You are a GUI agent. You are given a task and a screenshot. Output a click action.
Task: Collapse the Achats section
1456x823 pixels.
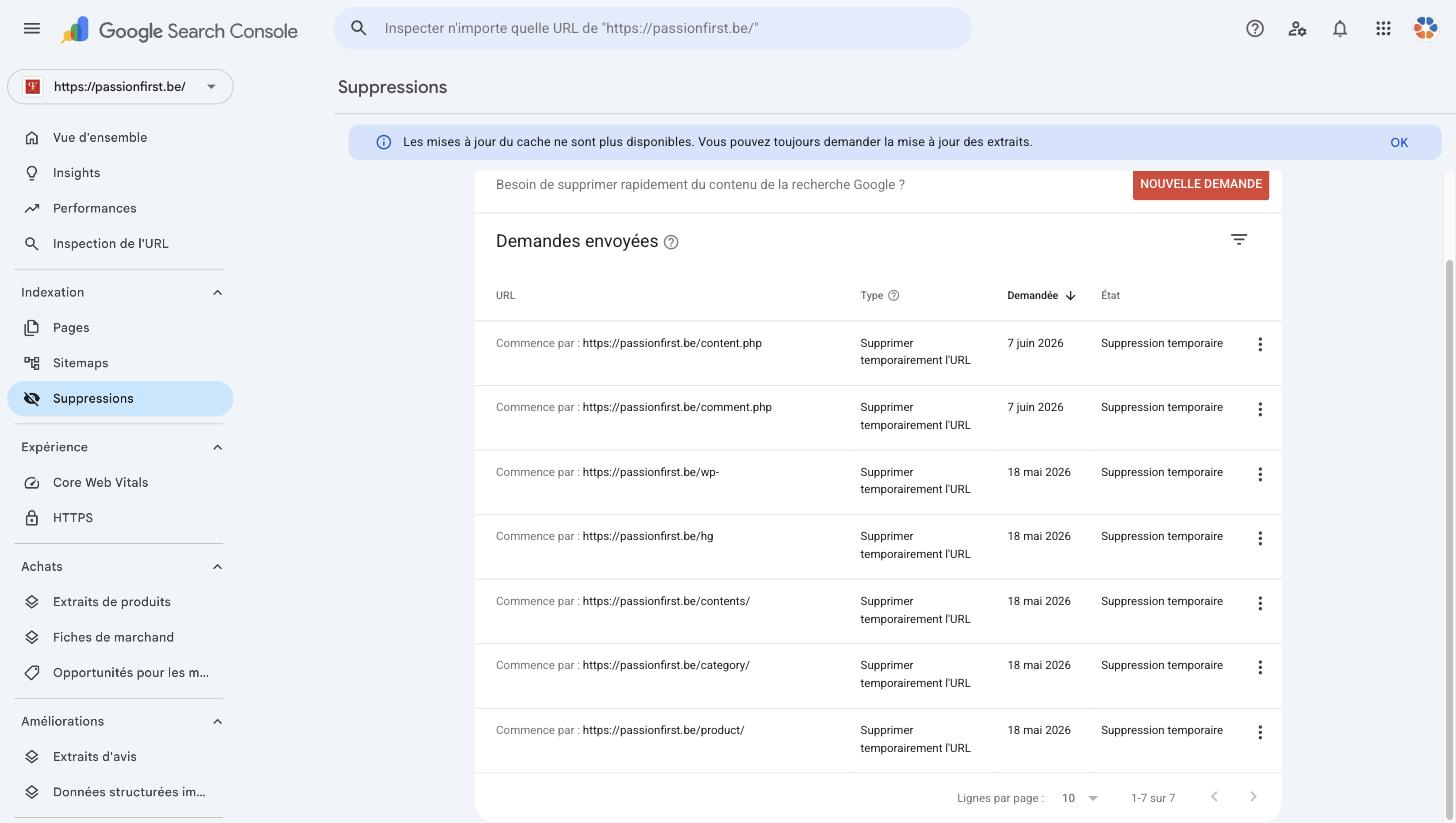217,567
